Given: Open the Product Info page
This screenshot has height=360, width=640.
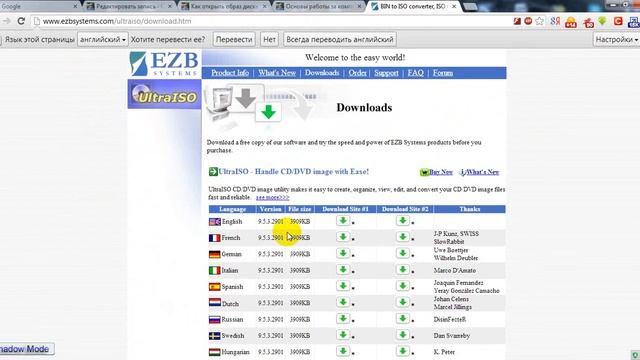Looking at the screenshot, I should point(230,73).
